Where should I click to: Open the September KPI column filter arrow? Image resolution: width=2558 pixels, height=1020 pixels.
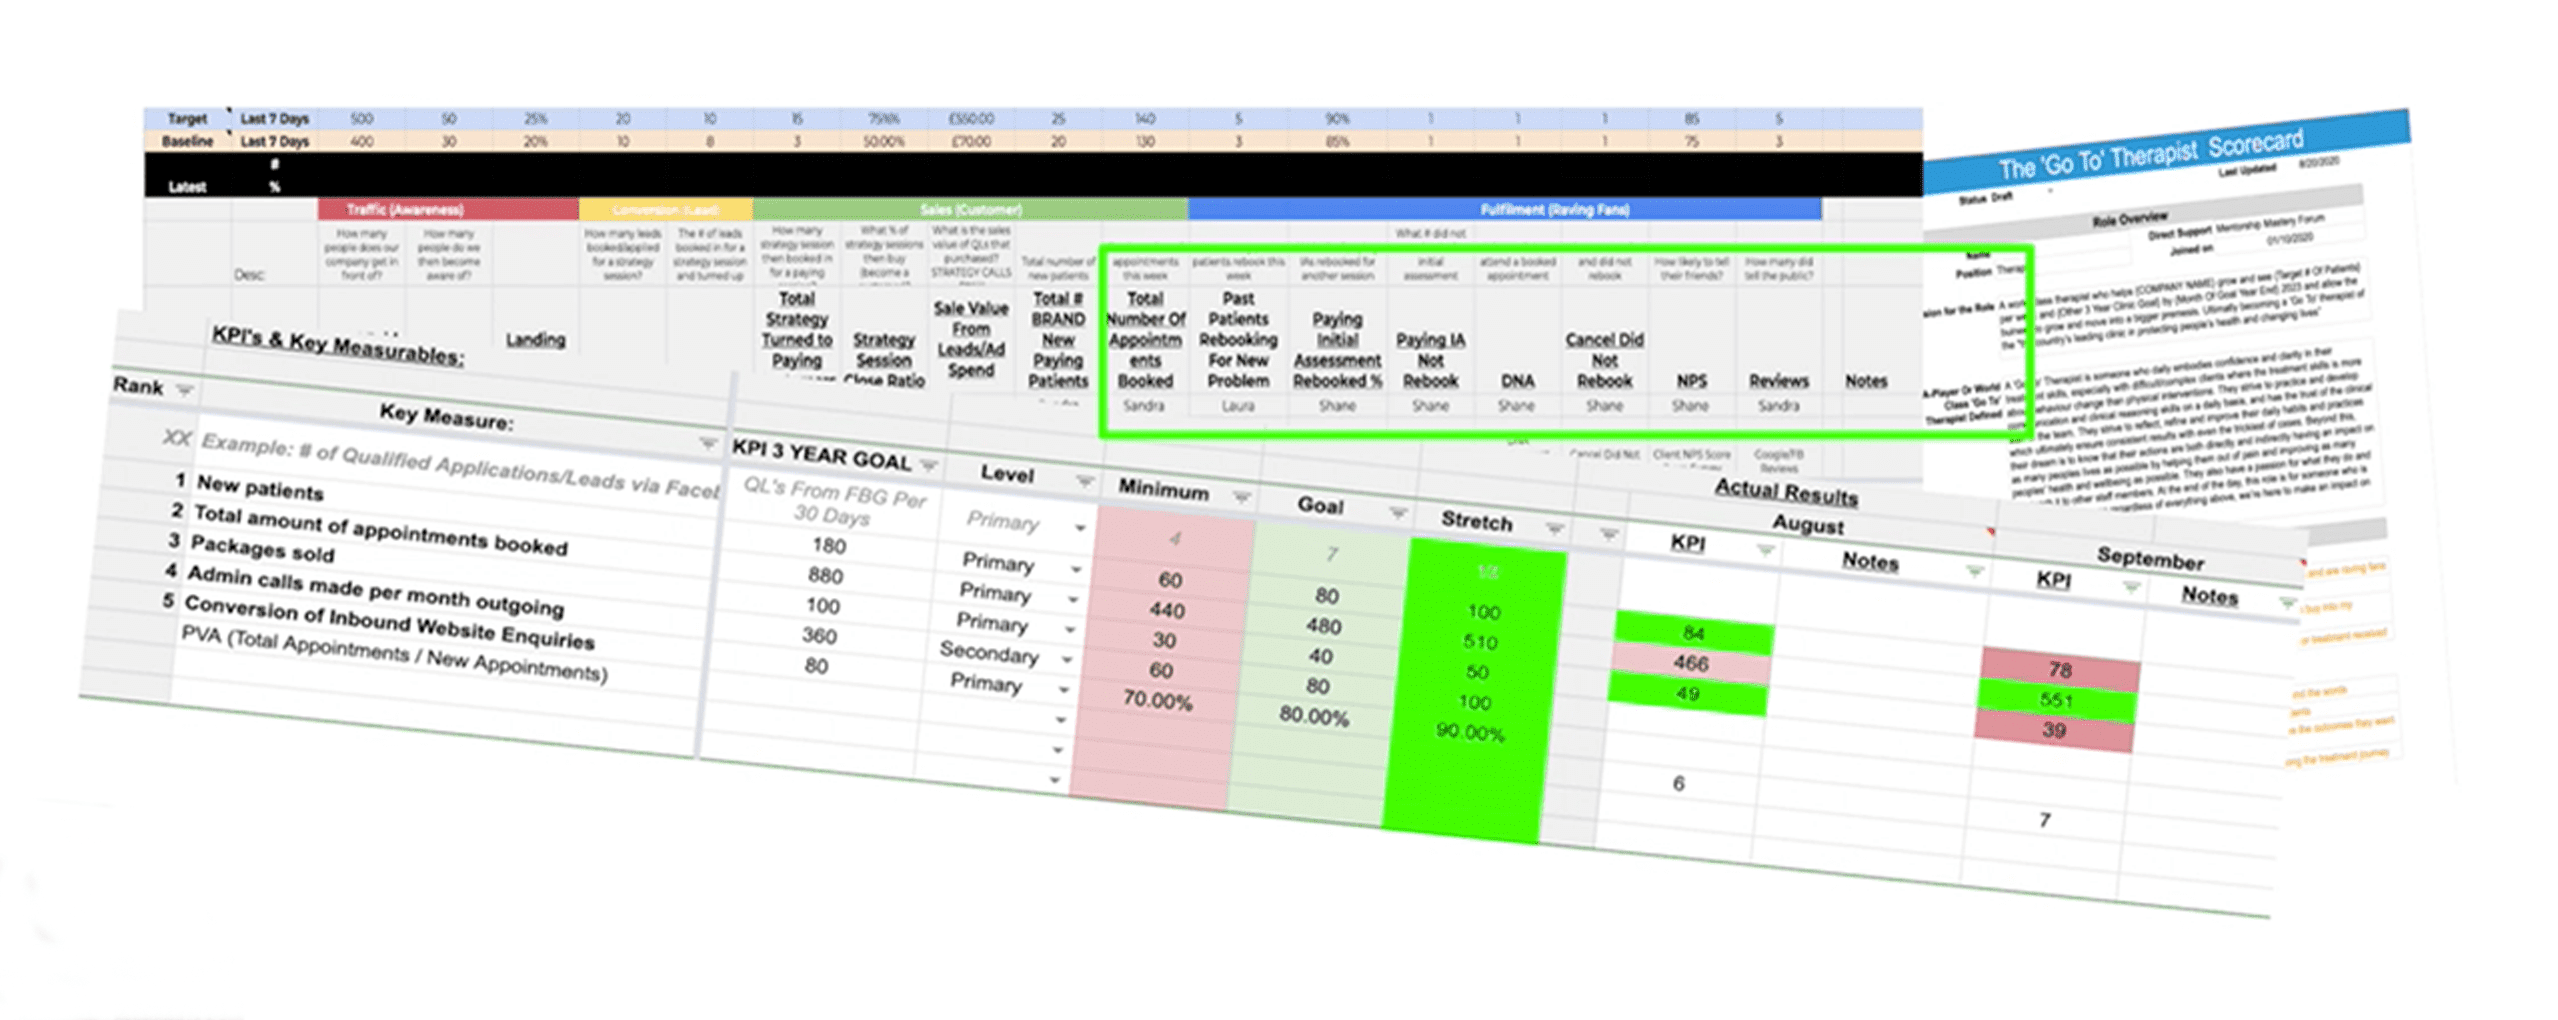coord(2131,587)
